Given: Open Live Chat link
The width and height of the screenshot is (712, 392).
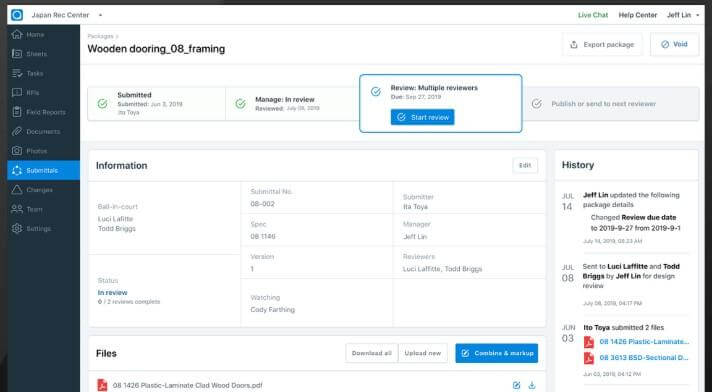Looking at the screenshot, I should click(x=593, y=15).
